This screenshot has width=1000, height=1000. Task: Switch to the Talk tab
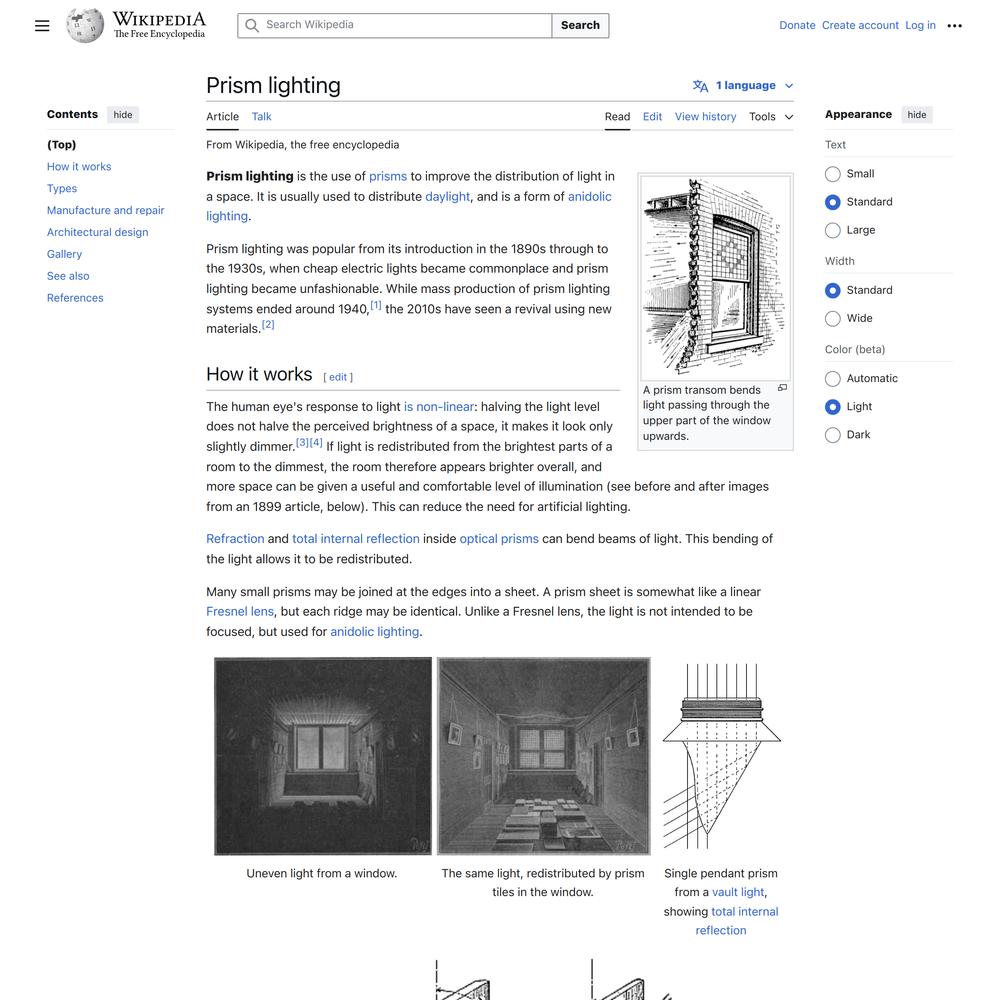point(261,117)
